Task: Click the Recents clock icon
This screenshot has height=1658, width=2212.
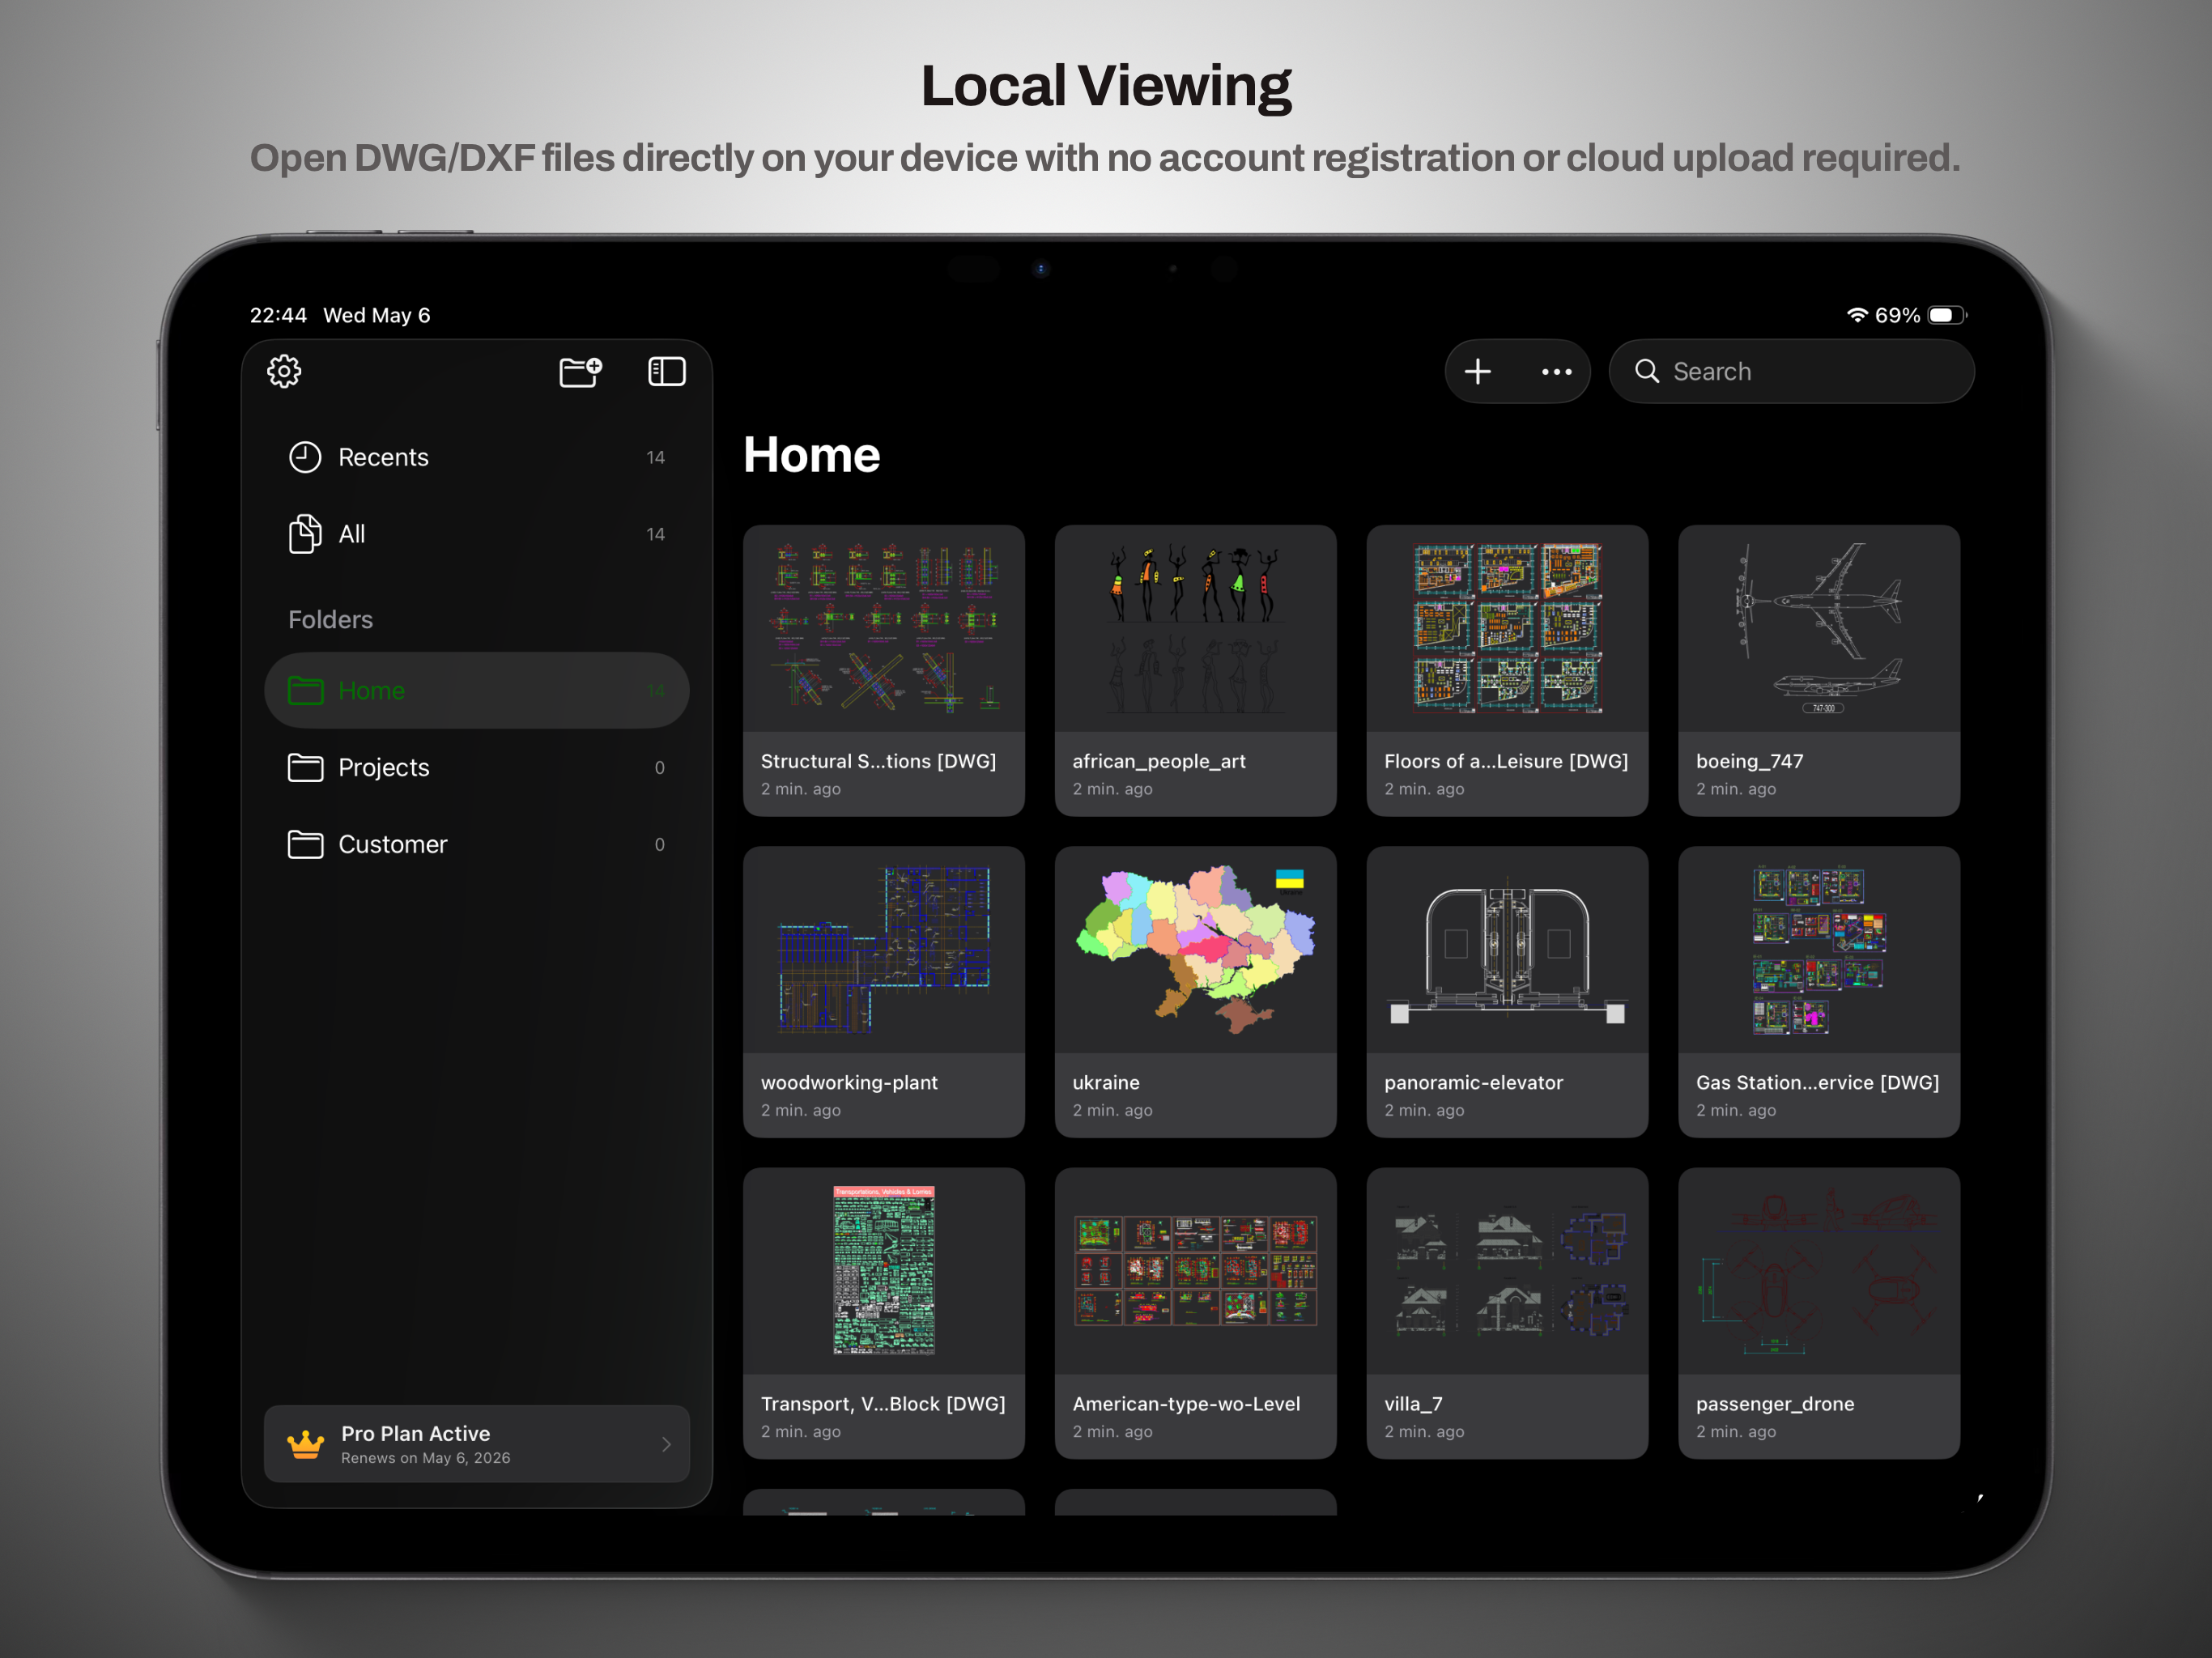Action: (x=305, y=457)
